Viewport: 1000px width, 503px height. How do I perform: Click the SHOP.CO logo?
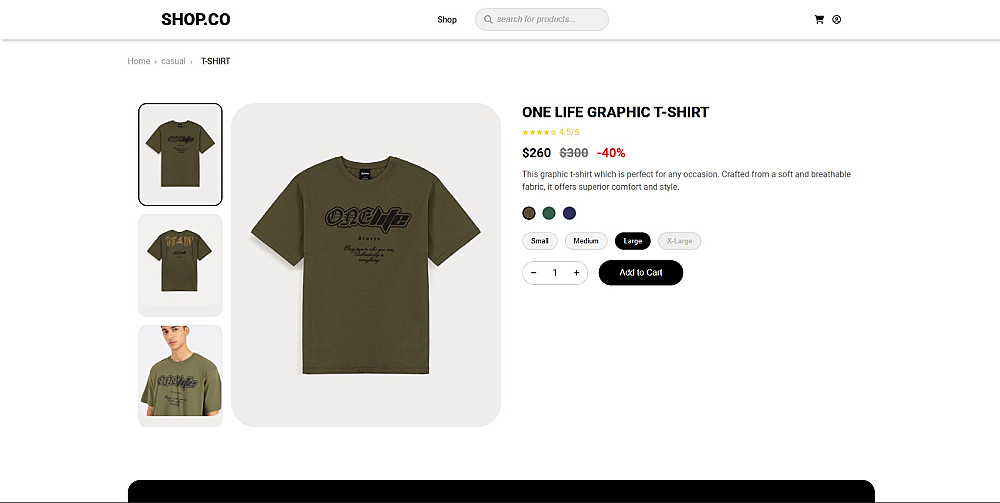196,19
